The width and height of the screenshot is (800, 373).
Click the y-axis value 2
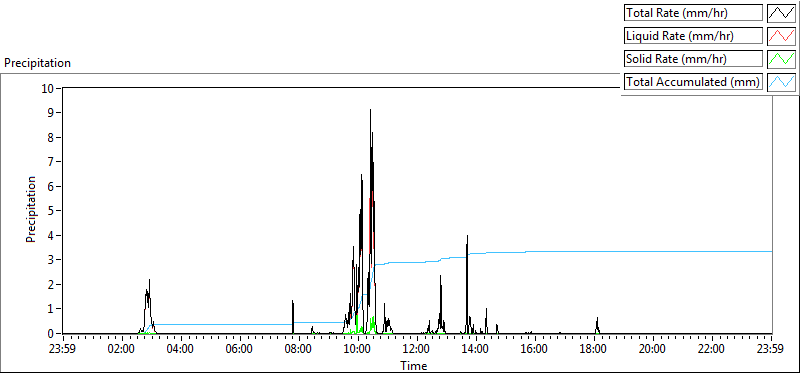[51, 284]
